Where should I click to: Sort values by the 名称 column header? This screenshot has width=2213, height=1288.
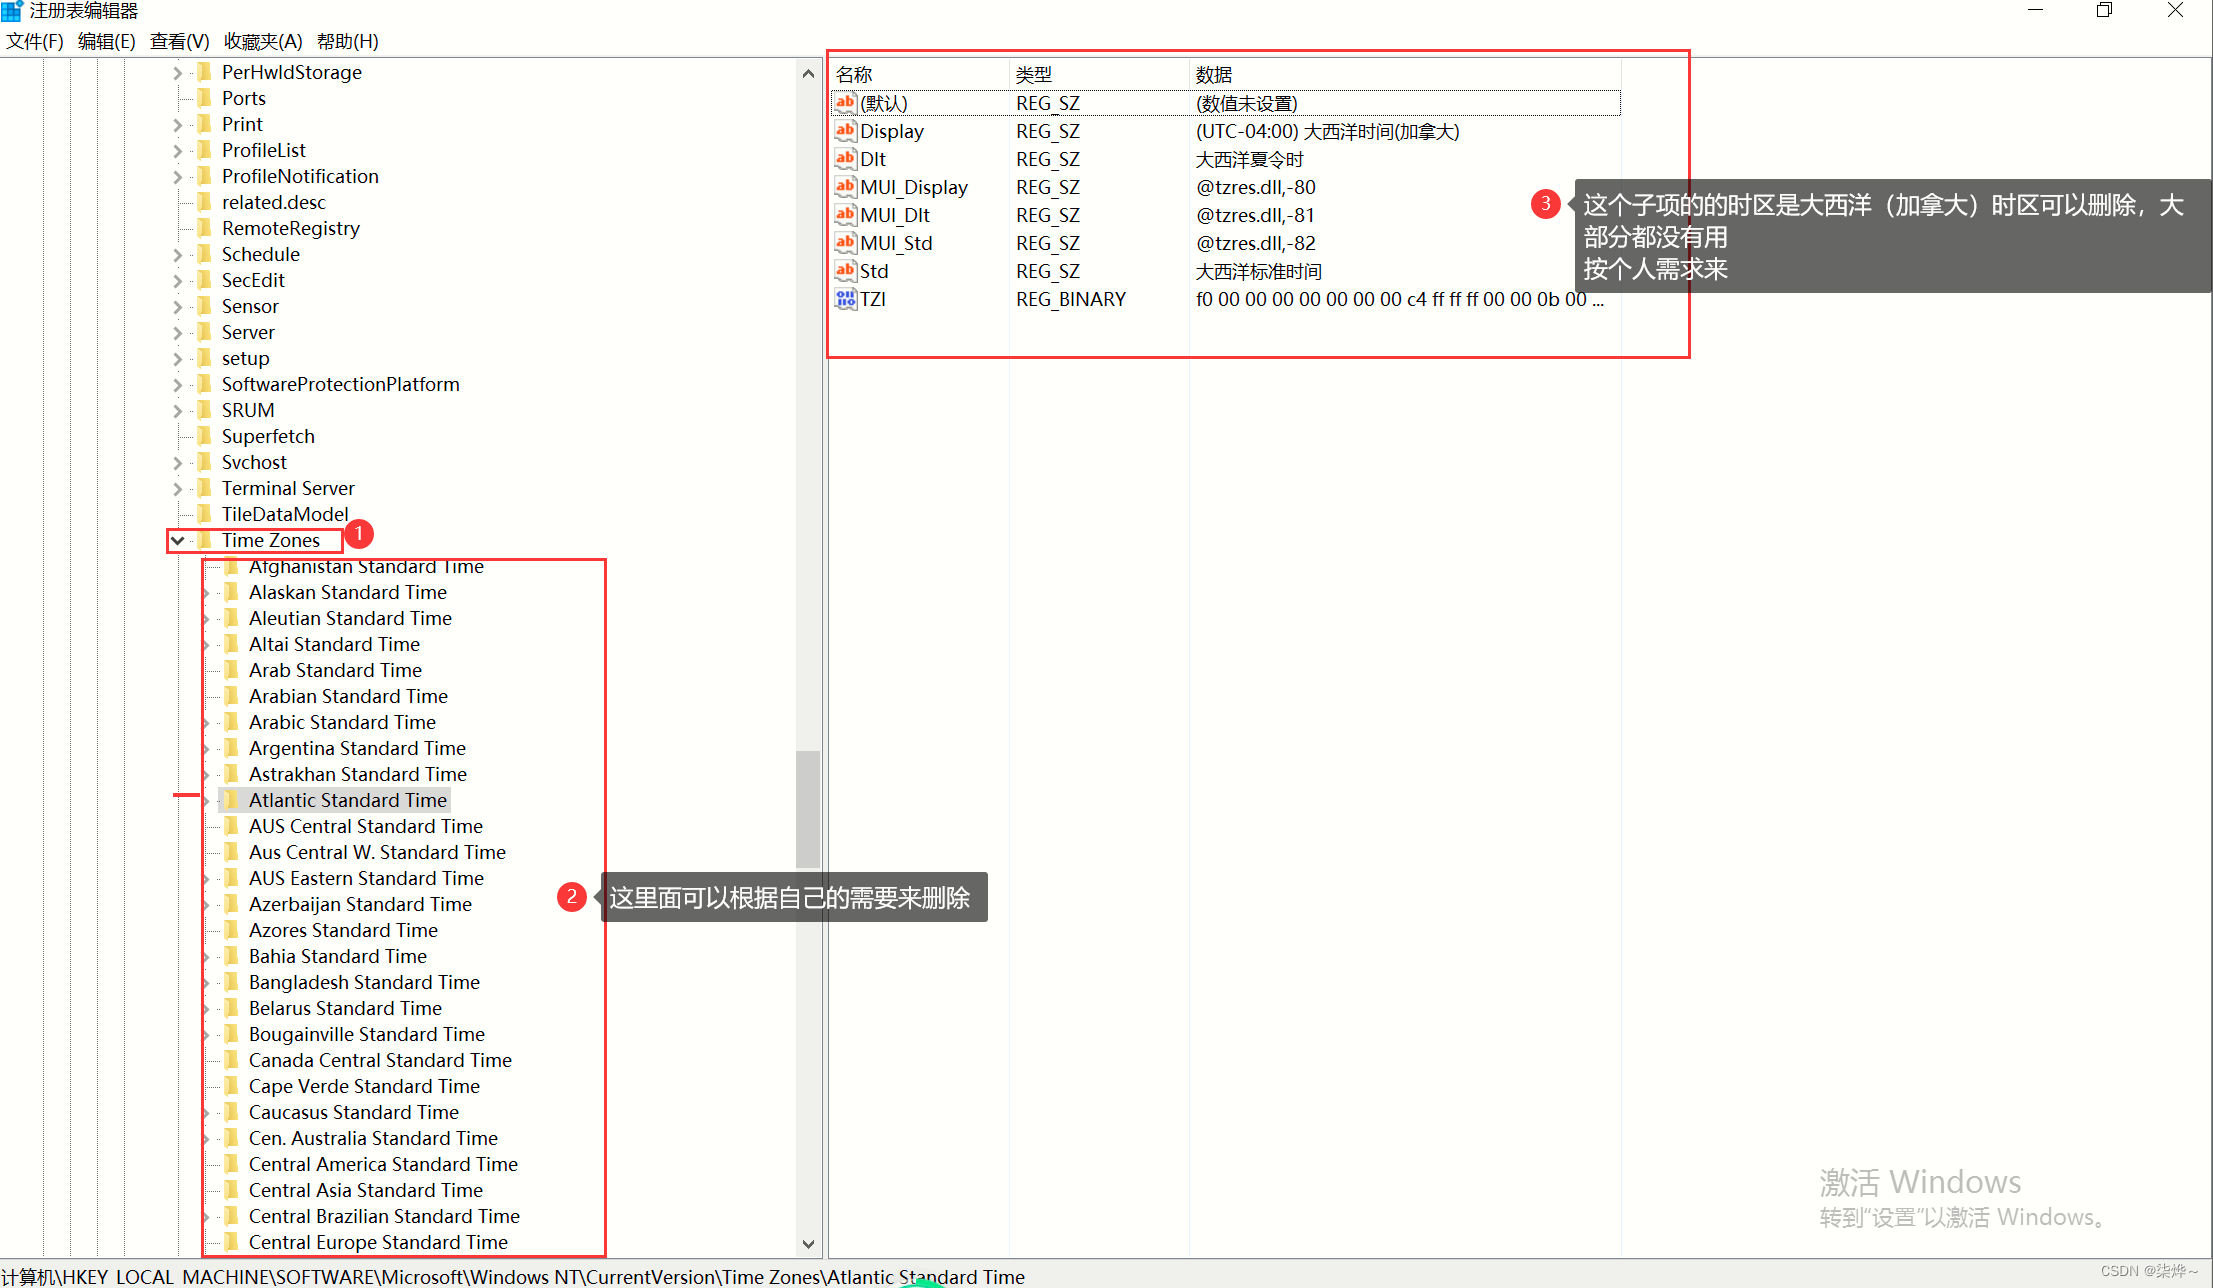[x=919, y=75]
